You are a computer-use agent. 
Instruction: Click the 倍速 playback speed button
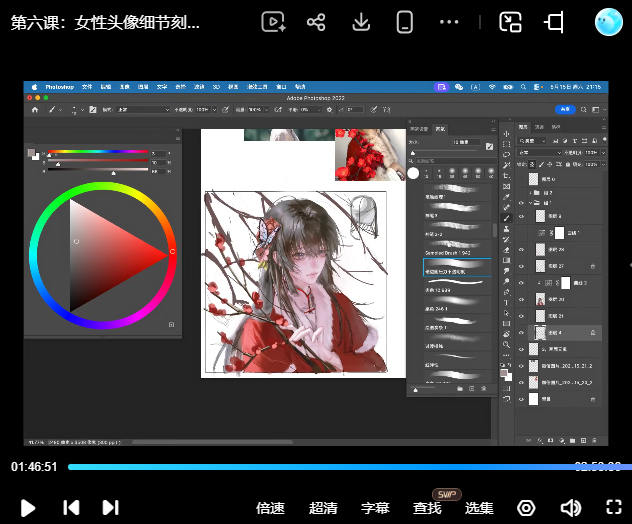[x=270, y=508]
